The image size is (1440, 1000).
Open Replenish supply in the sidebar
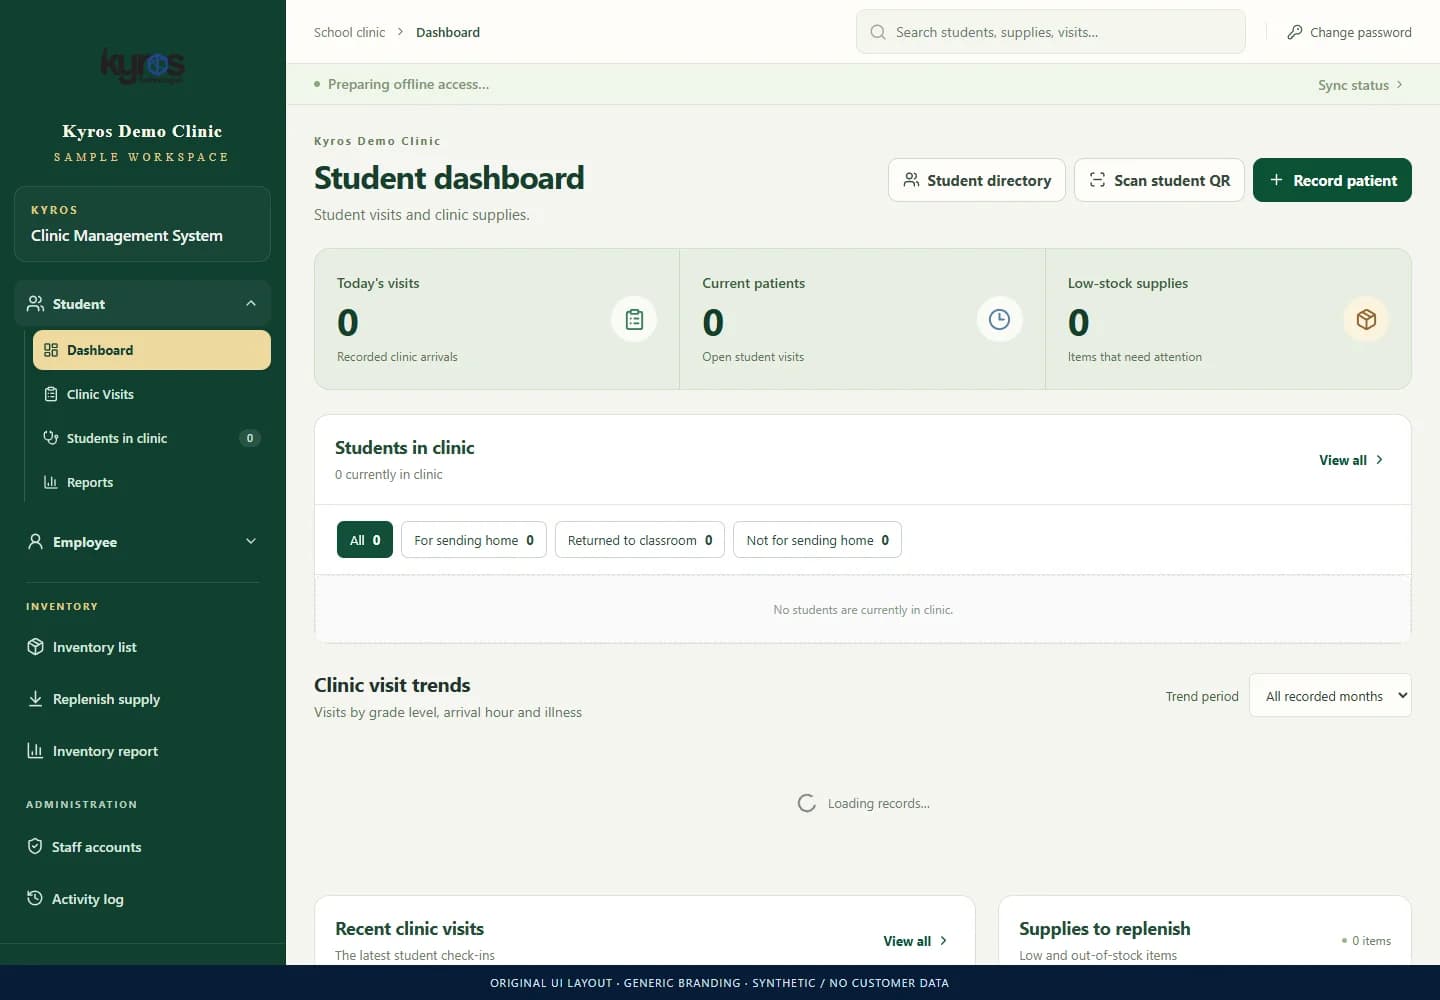(143, 699)
